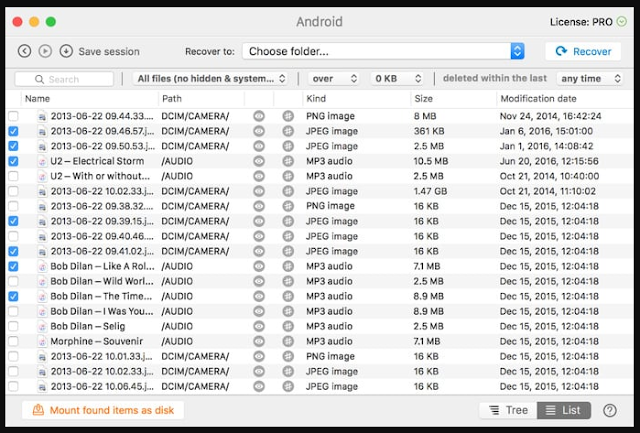Click the green license status icon
The image size is (640, 433).
(622, 22)
